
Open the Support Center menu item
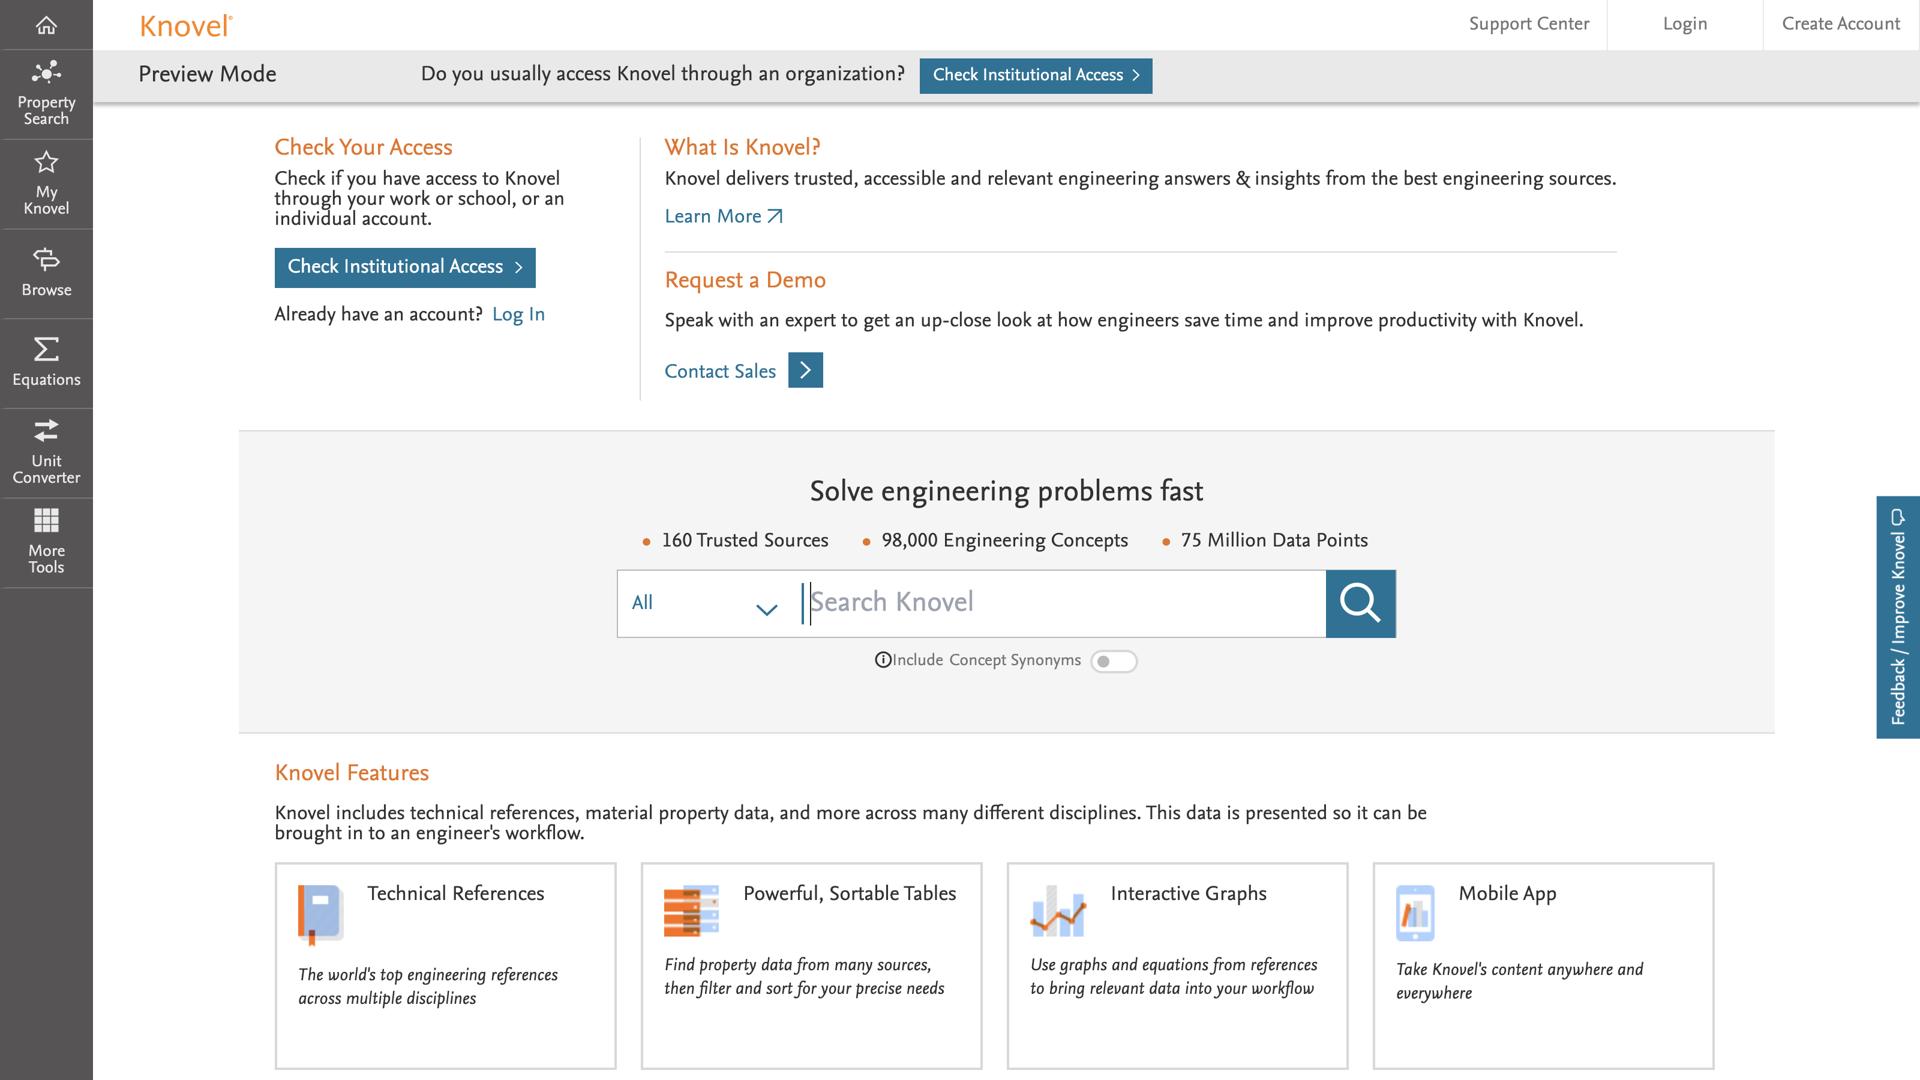click(x=1528, y=24)
